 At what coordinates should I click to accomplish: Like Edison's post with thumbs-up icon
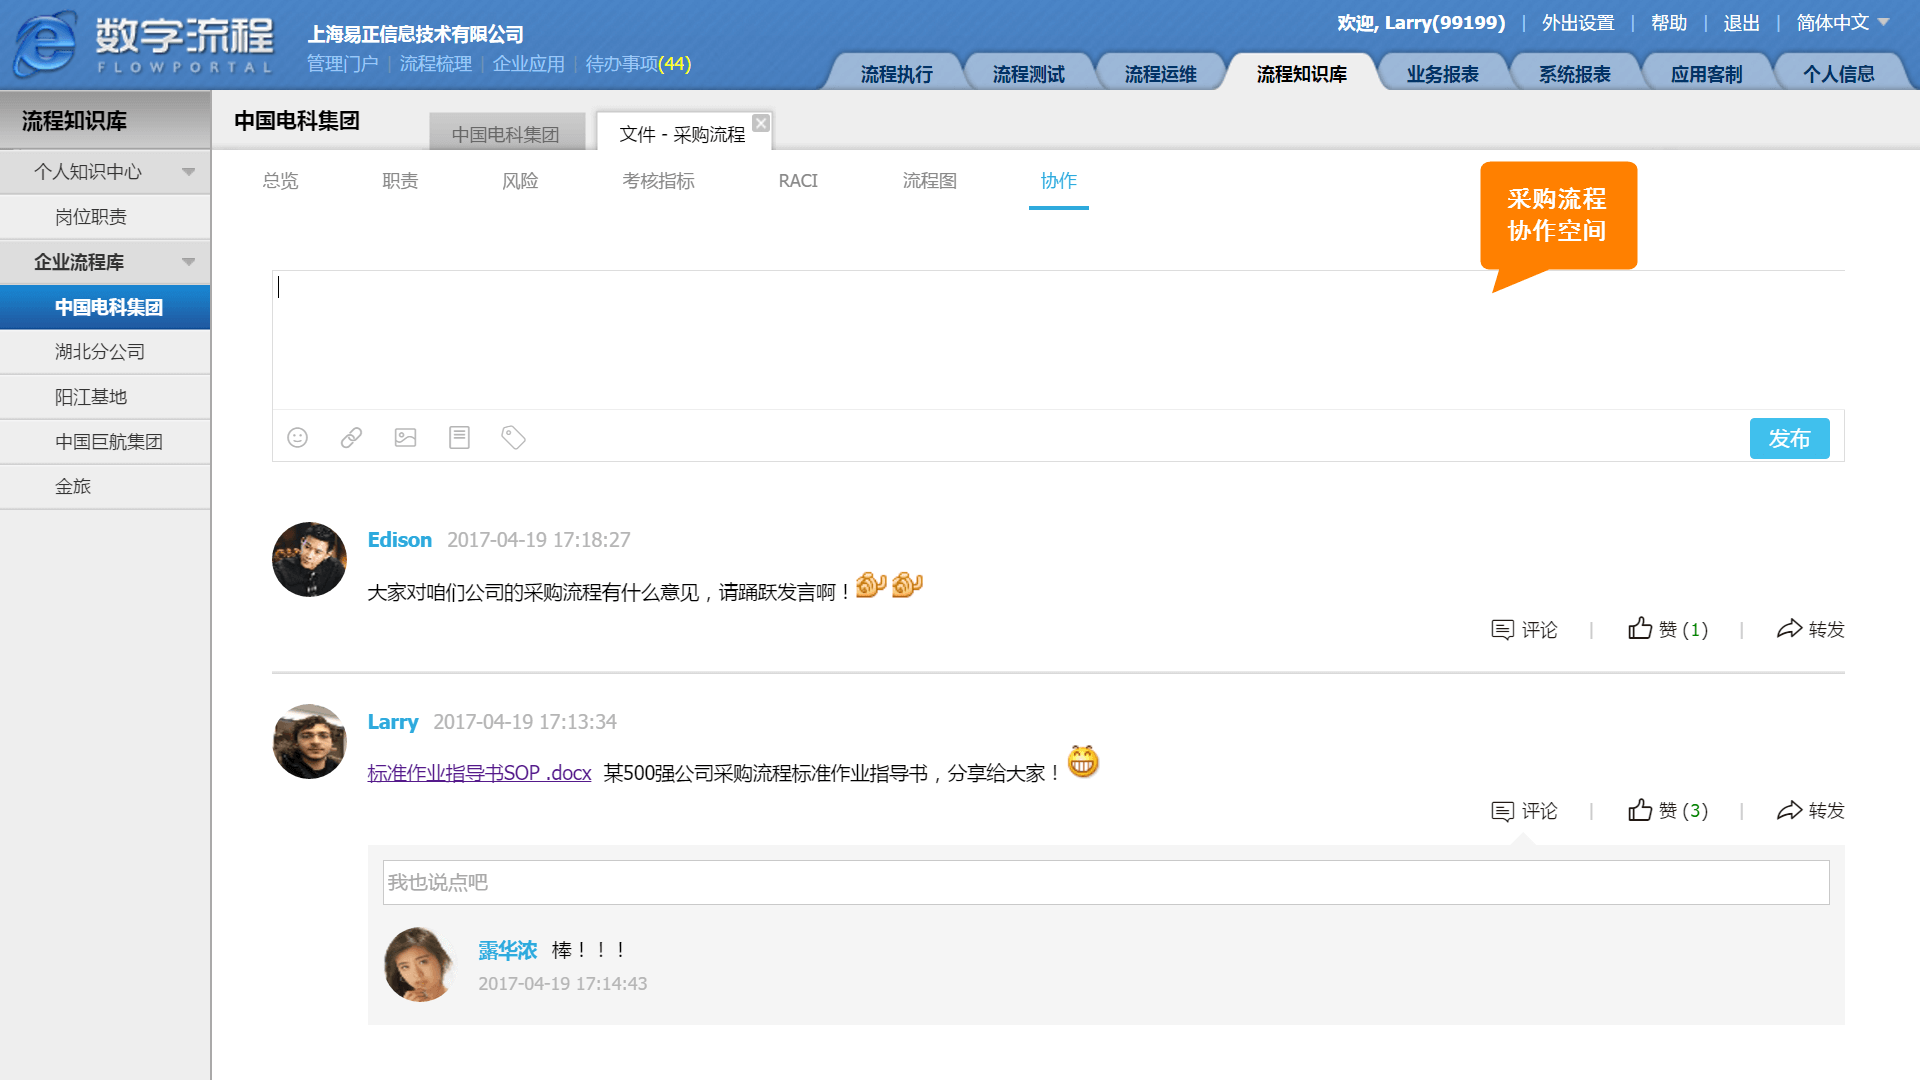(x=1640, y=629)
